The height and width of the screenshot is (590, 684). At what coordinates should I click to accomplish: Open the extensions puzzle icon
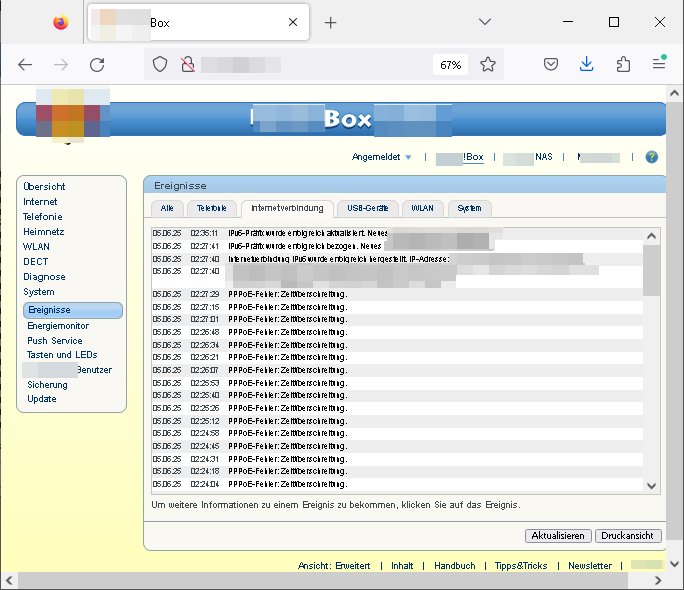pos(623,64)
